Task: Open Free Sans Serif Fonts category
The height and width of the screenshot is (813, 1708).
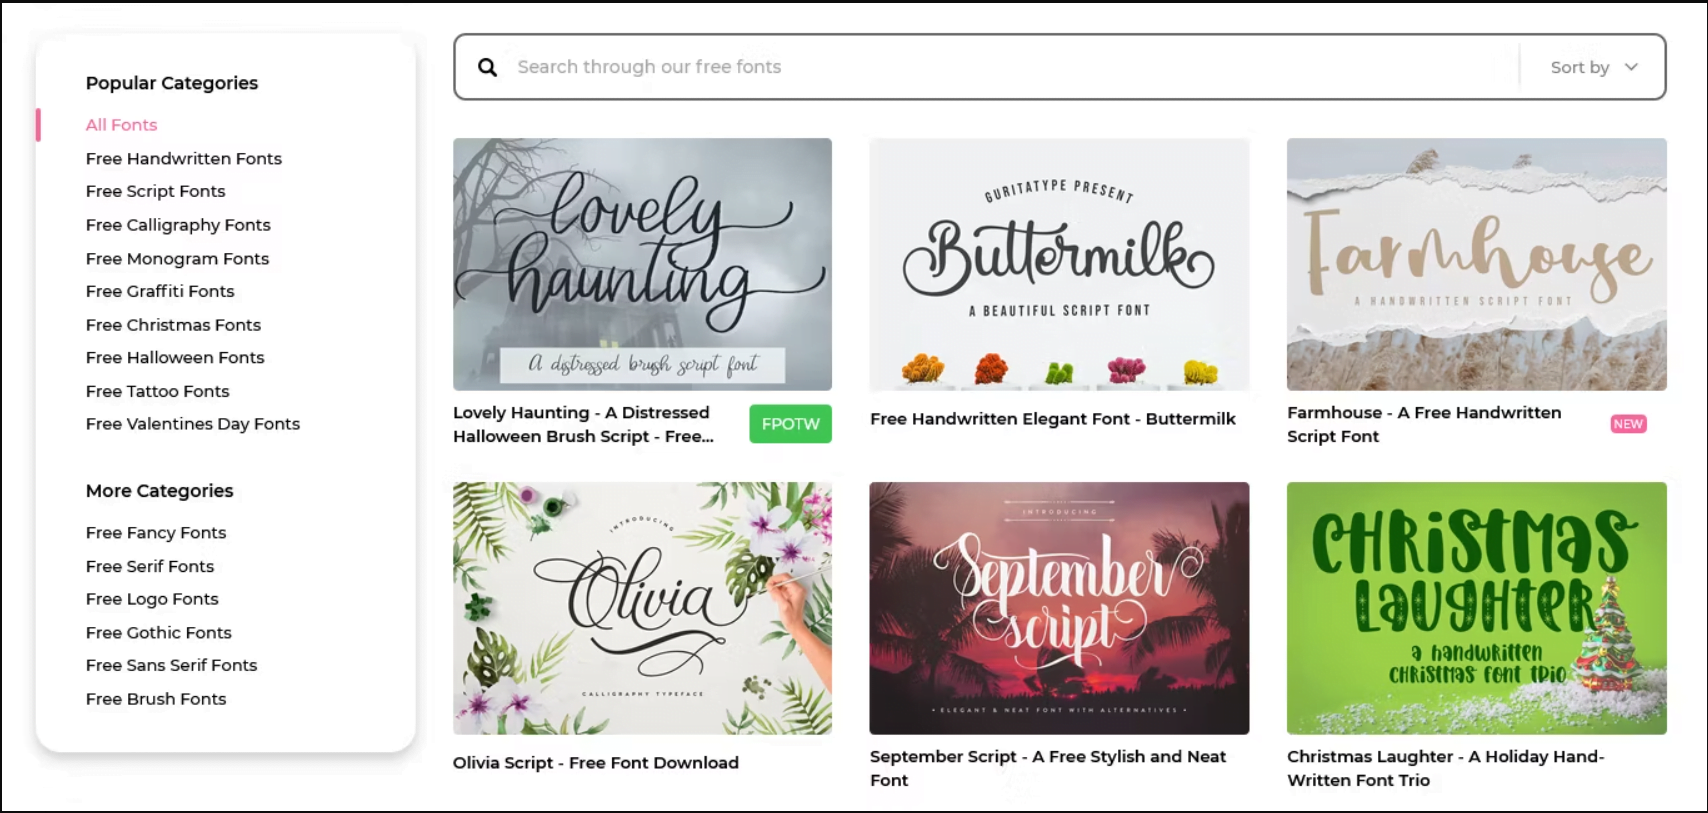Action: click(x=171, y=665)
